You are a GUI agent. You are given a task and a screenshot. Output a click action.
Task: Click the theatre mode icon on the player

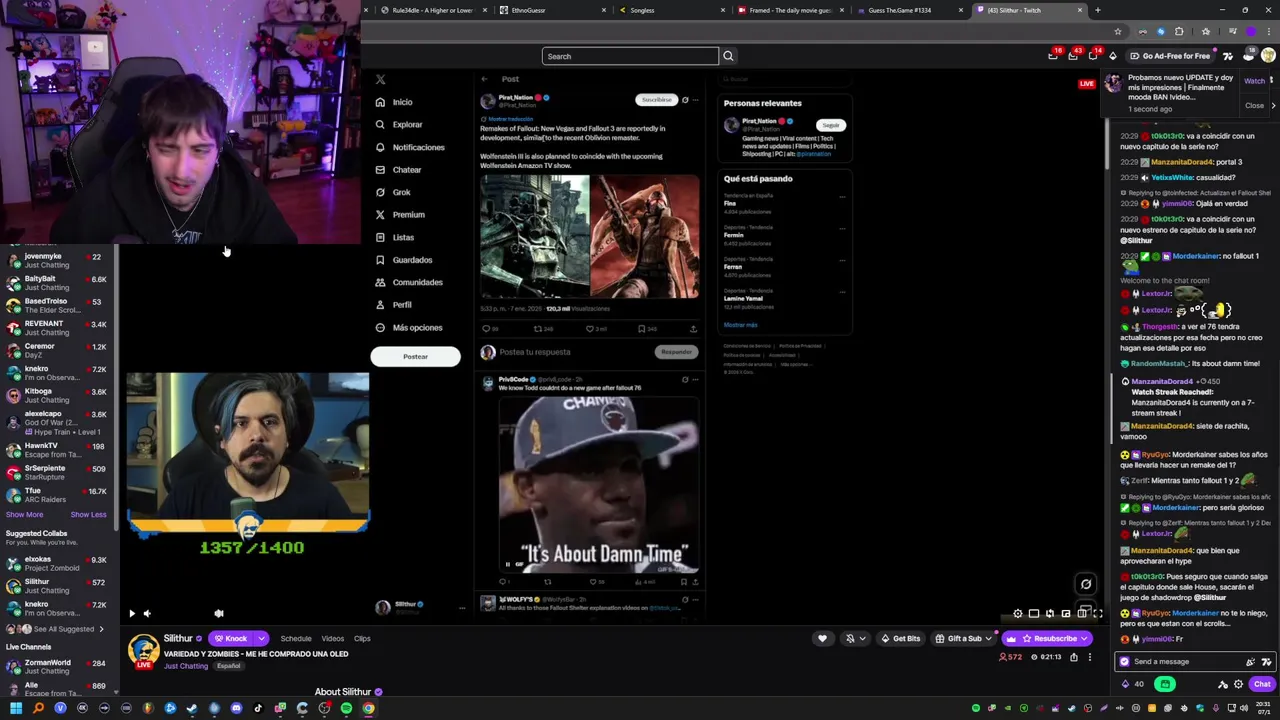click(1083, 614)
